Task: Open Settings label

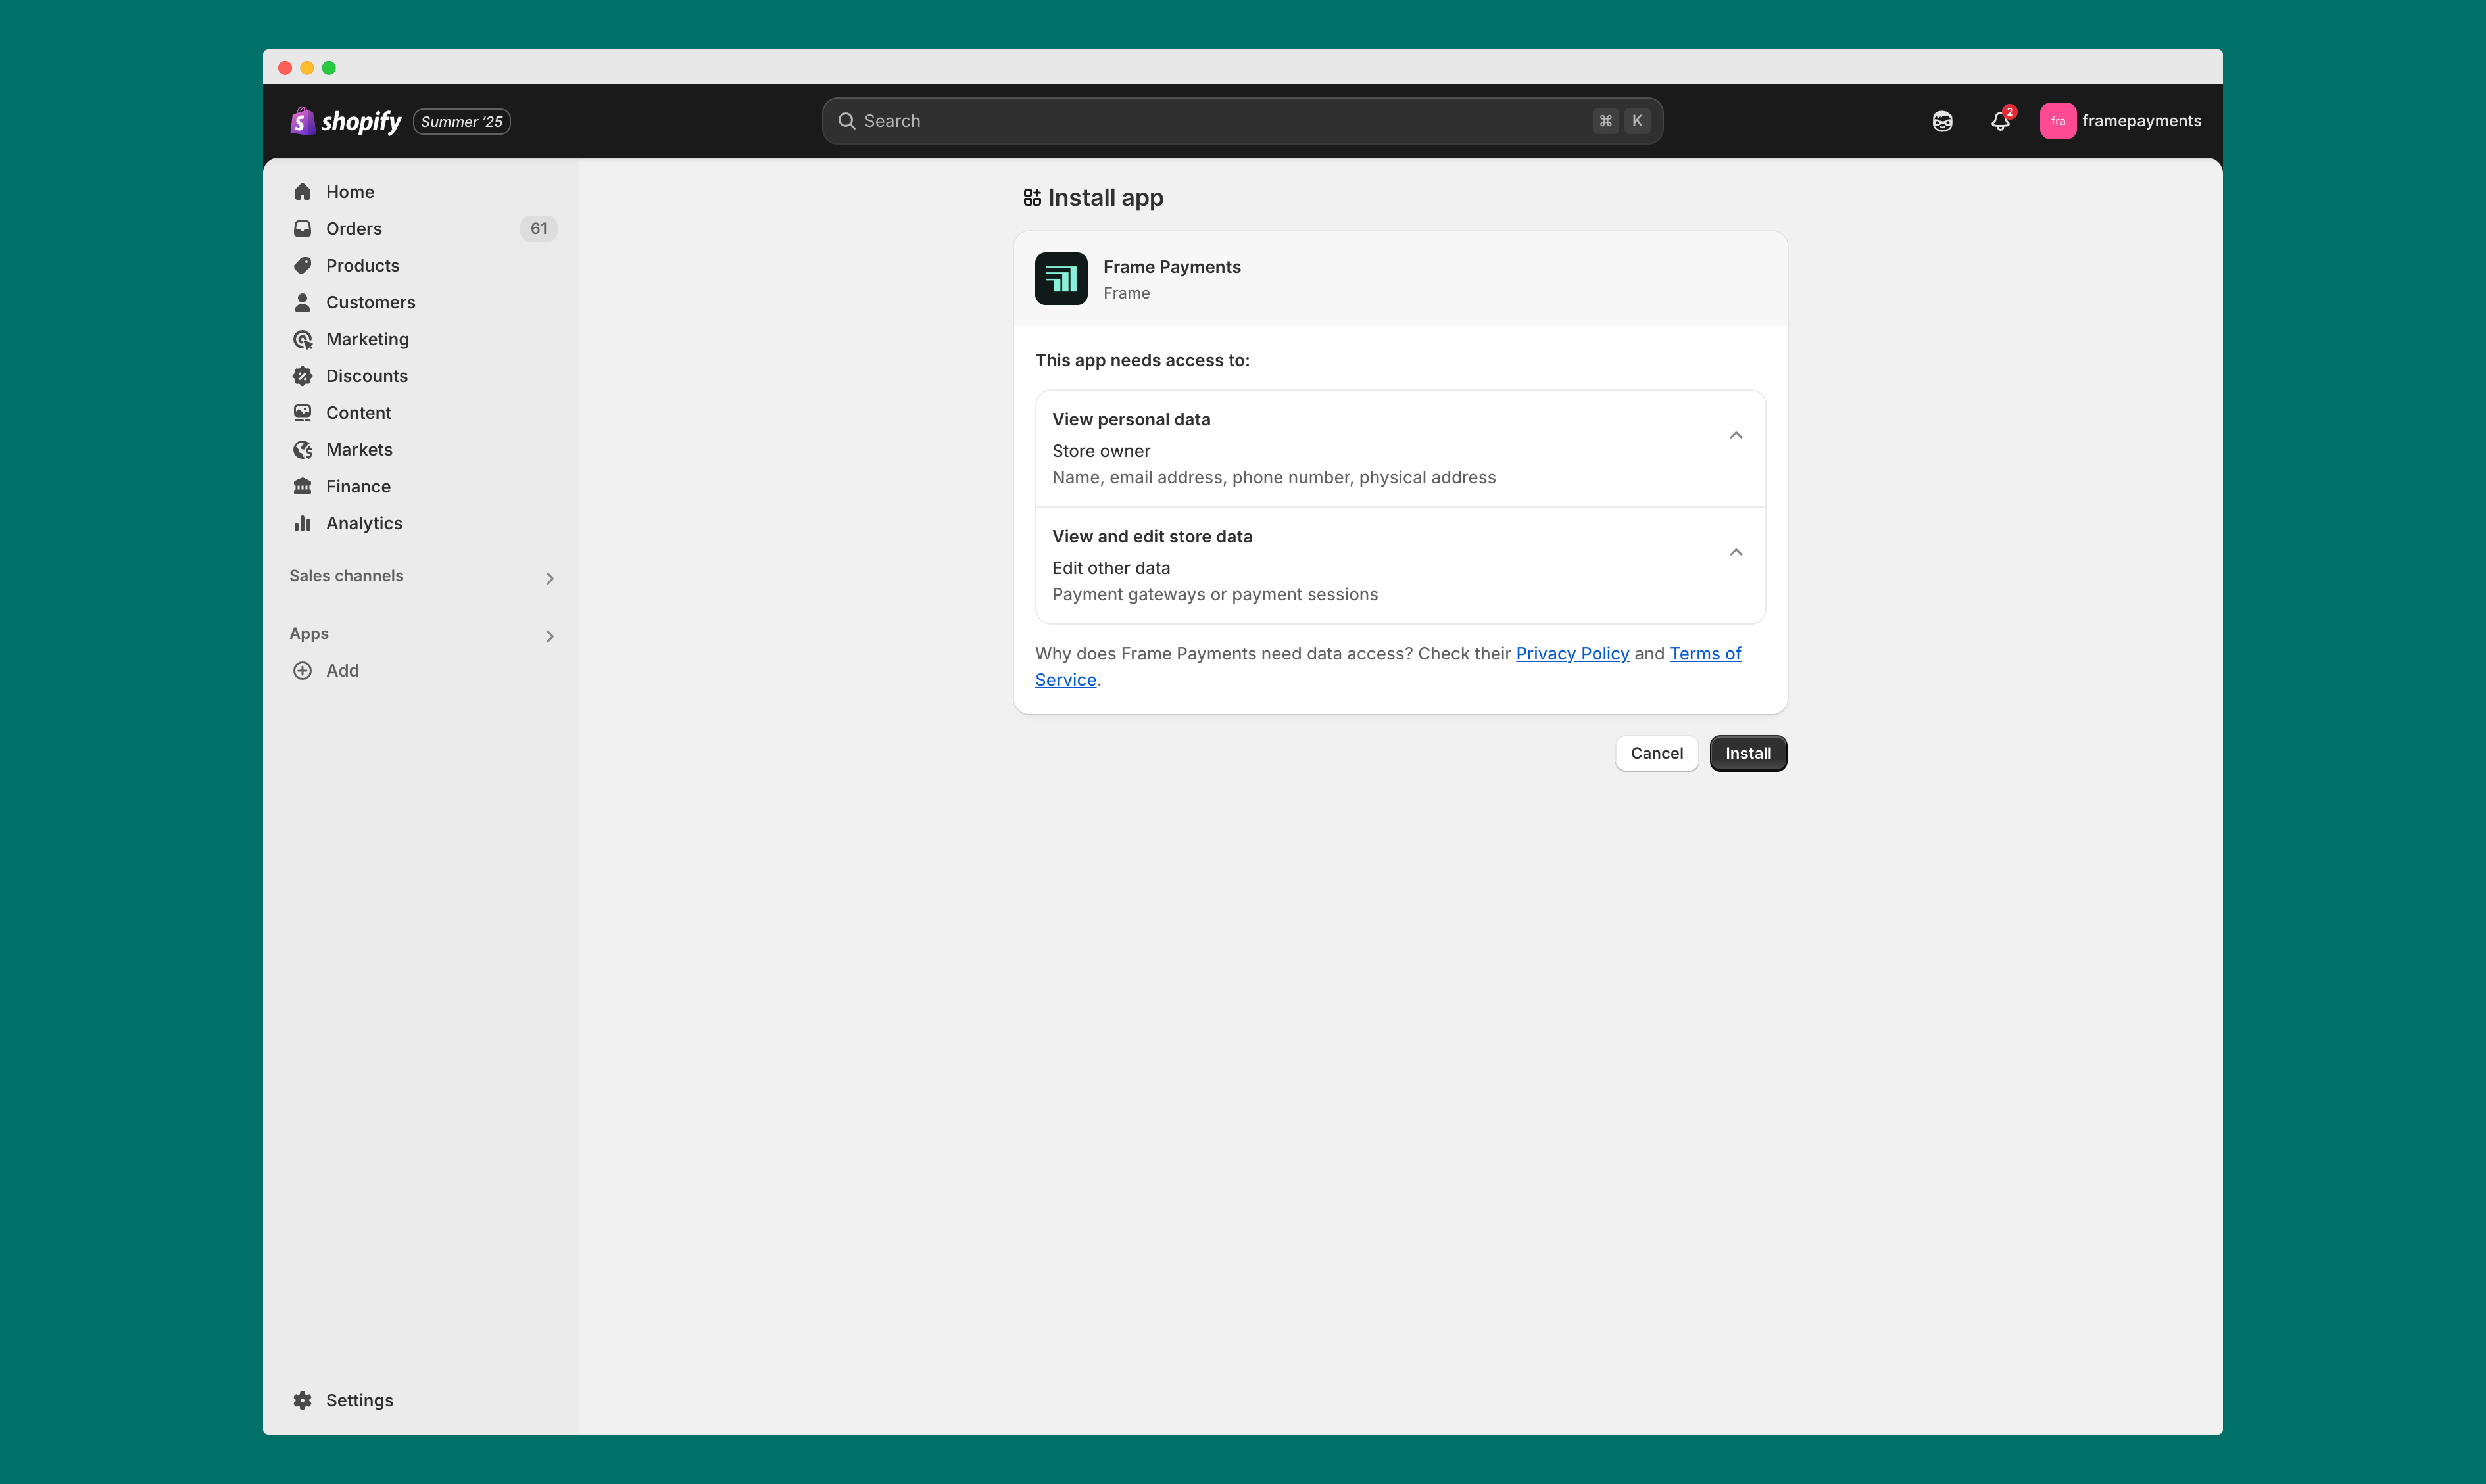Action: pos(359,1400)
